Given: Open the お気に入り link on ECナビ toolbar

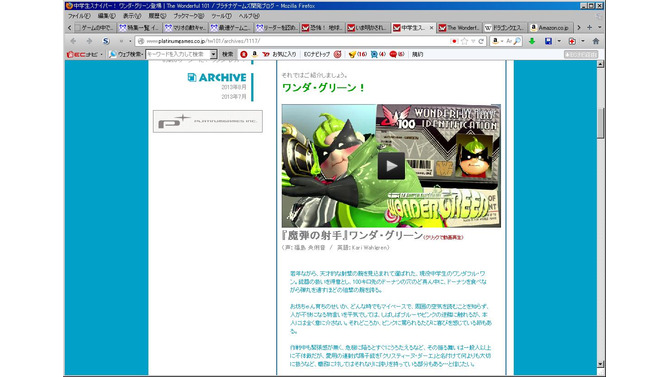Looking at the screenshot, I should coord(285,54).
